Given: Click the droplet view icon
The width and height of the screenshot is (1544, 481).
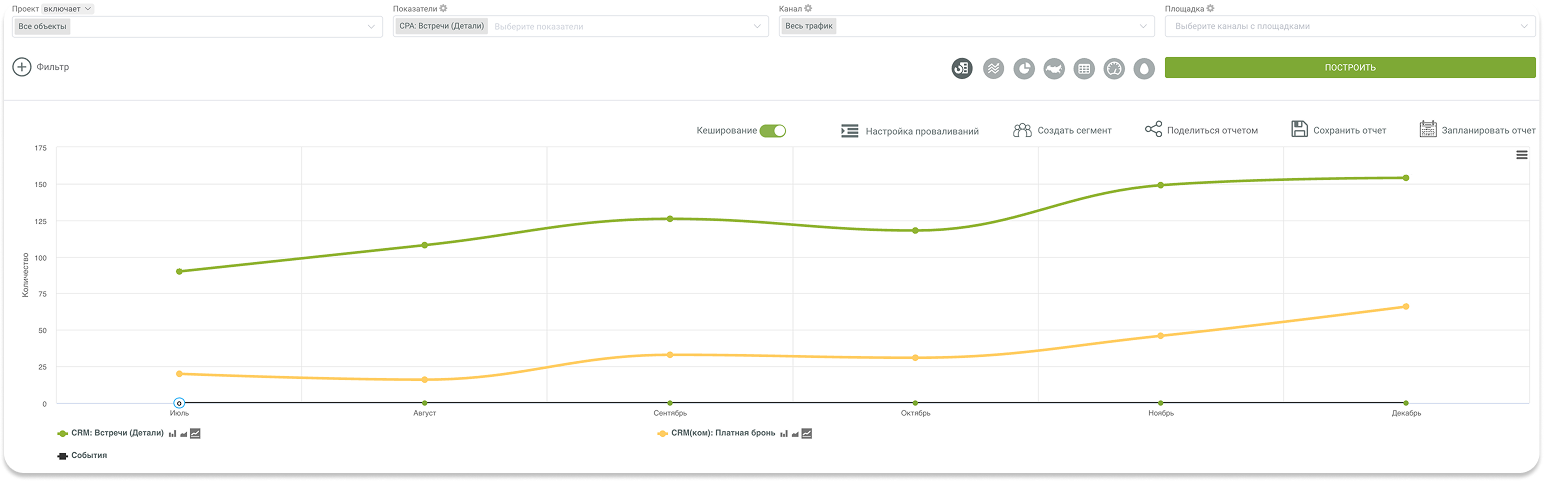Looking at the screenshot, I should tap(1144, 68).
